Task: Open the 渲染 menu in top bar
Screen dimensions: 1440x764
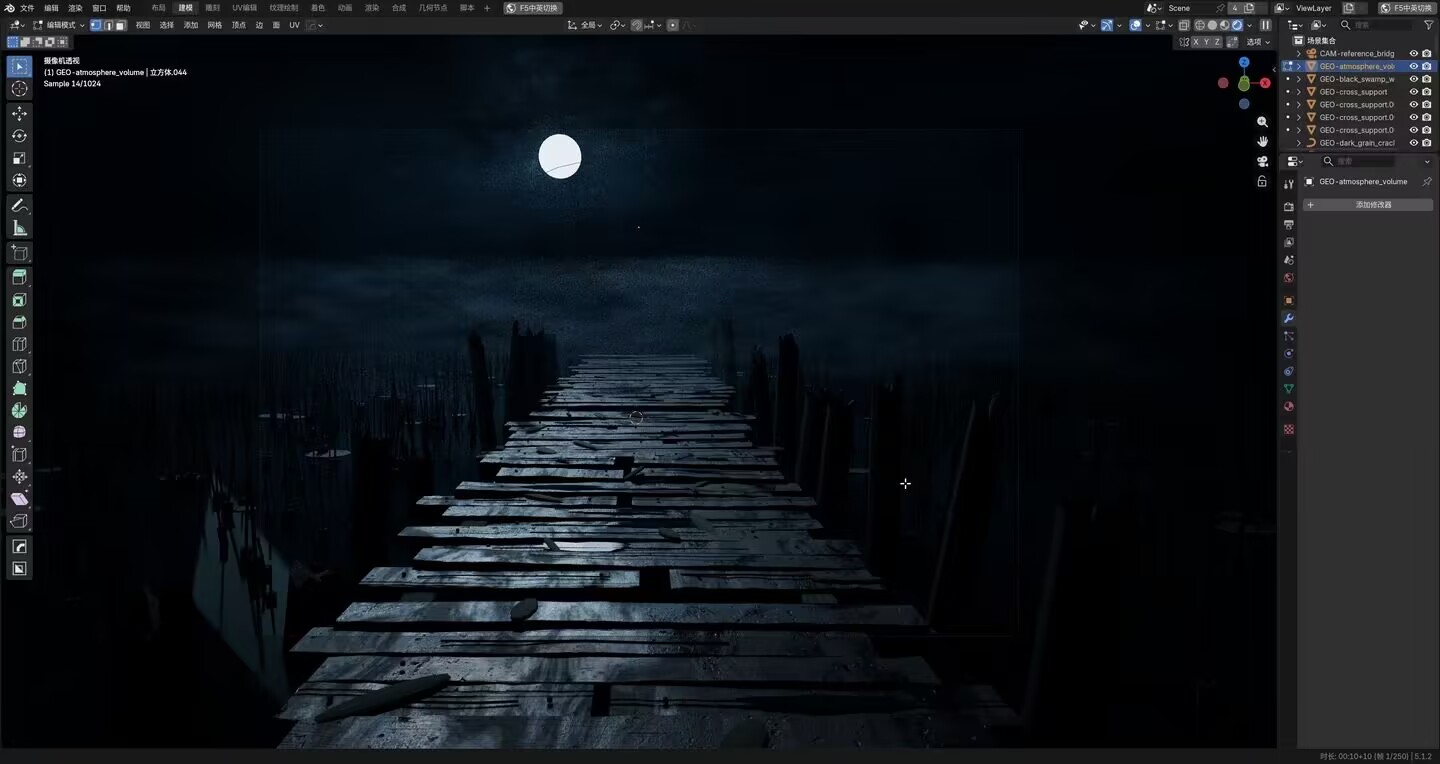Action: pos(75,8)
